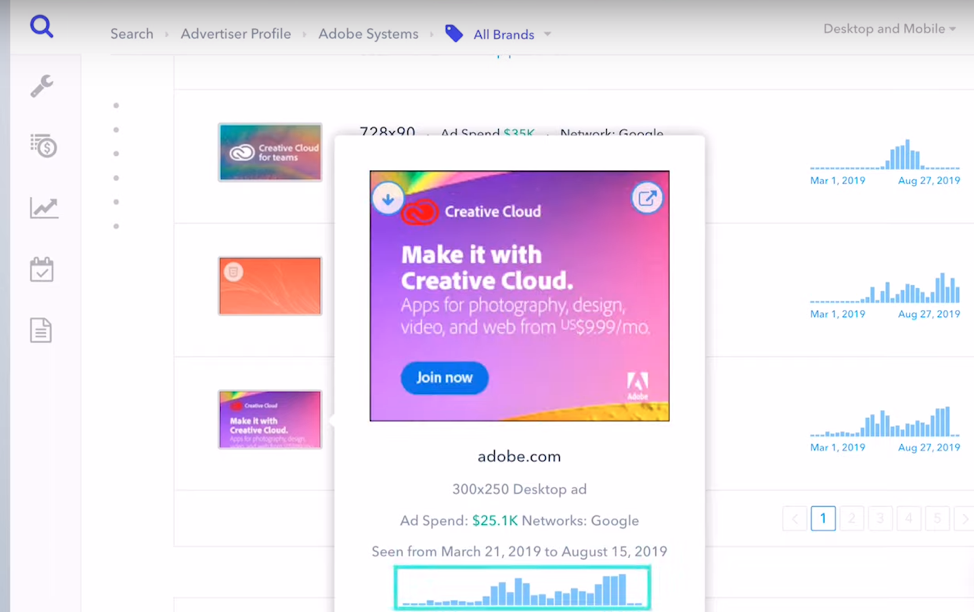
Task: Click the first row's spend bar chart
Action: (x=885, y=154)
